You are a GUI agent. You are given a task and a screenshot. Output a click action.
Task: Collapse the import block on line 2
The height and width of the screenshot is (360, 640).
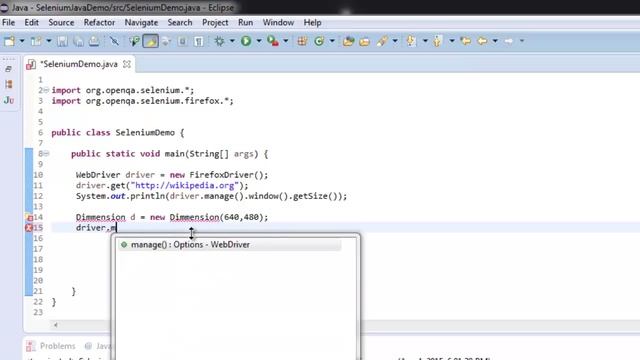46,90
